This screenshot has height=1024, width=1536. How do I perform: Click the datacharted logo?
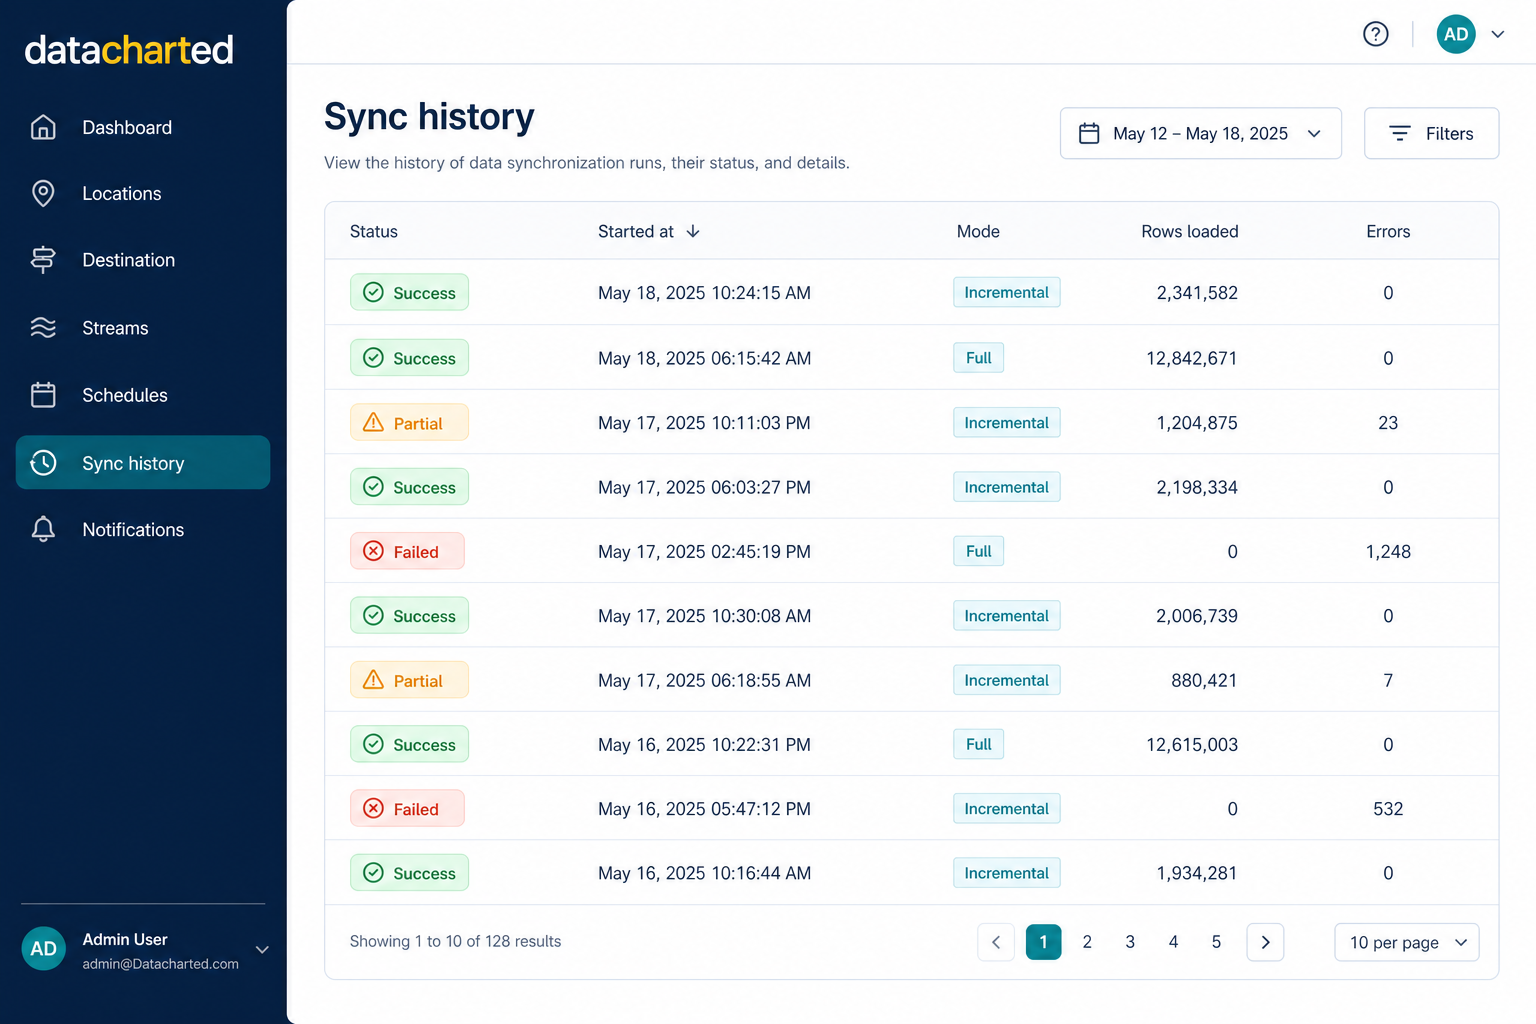(x=129, y=50)
